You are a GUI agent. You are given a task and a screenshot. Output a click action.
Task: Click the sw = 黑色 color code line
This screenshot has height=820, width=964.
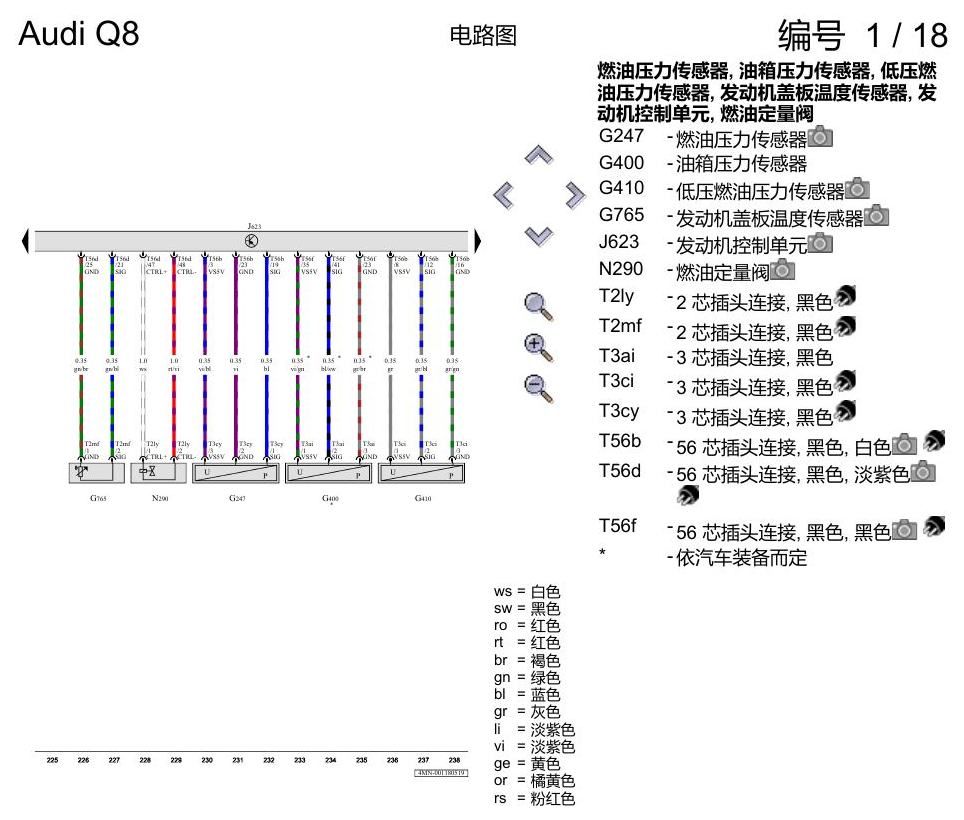click(x=527, y=609)
